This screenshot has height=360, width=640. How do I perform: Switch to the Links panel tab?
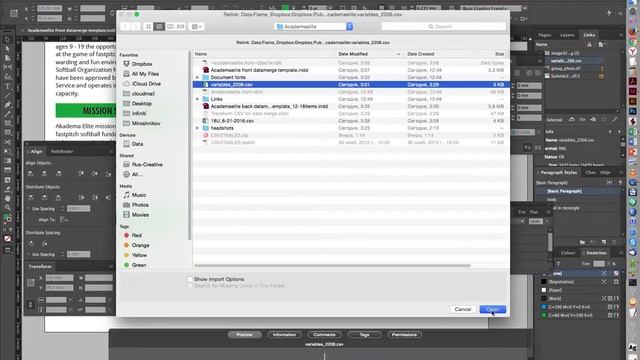pos(589,35)
